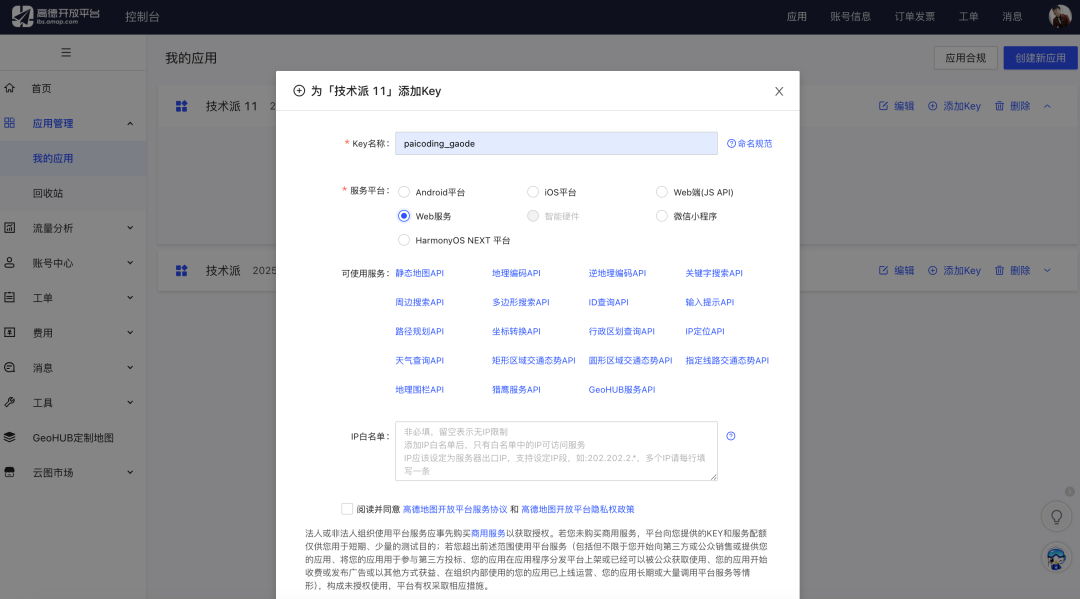Screen dimensions: 1080x599
Task: Open 账号信息 in the top navigation
Action: (851, 17)
